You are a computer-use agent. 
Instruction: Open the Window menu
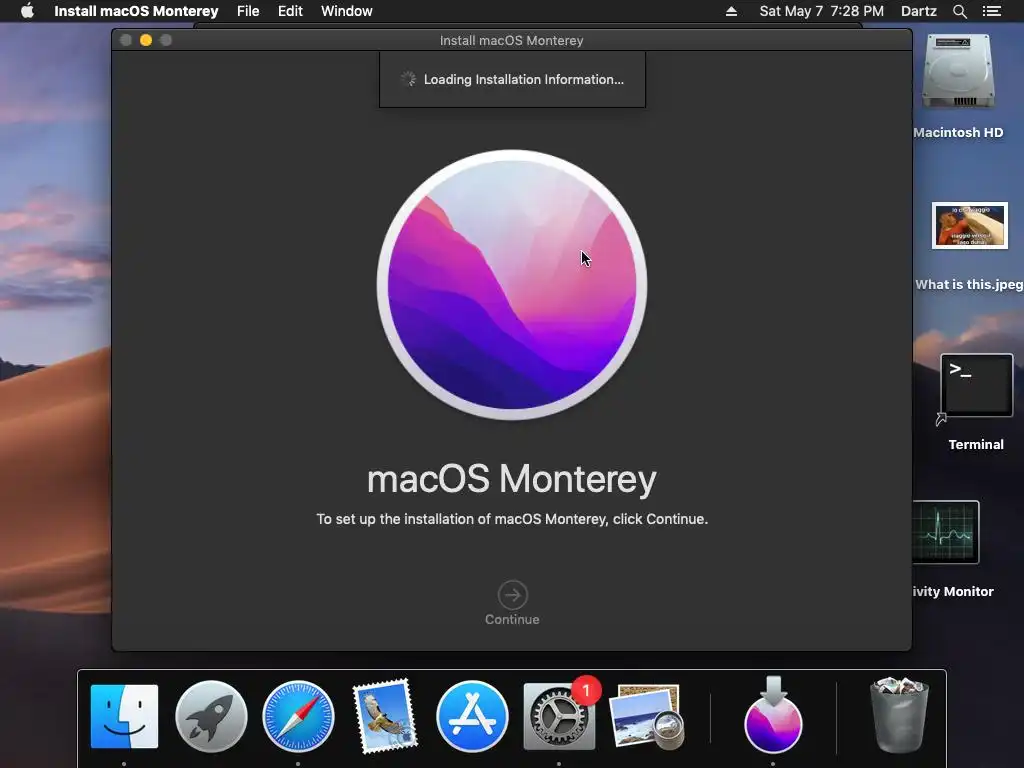pos(346,11)
